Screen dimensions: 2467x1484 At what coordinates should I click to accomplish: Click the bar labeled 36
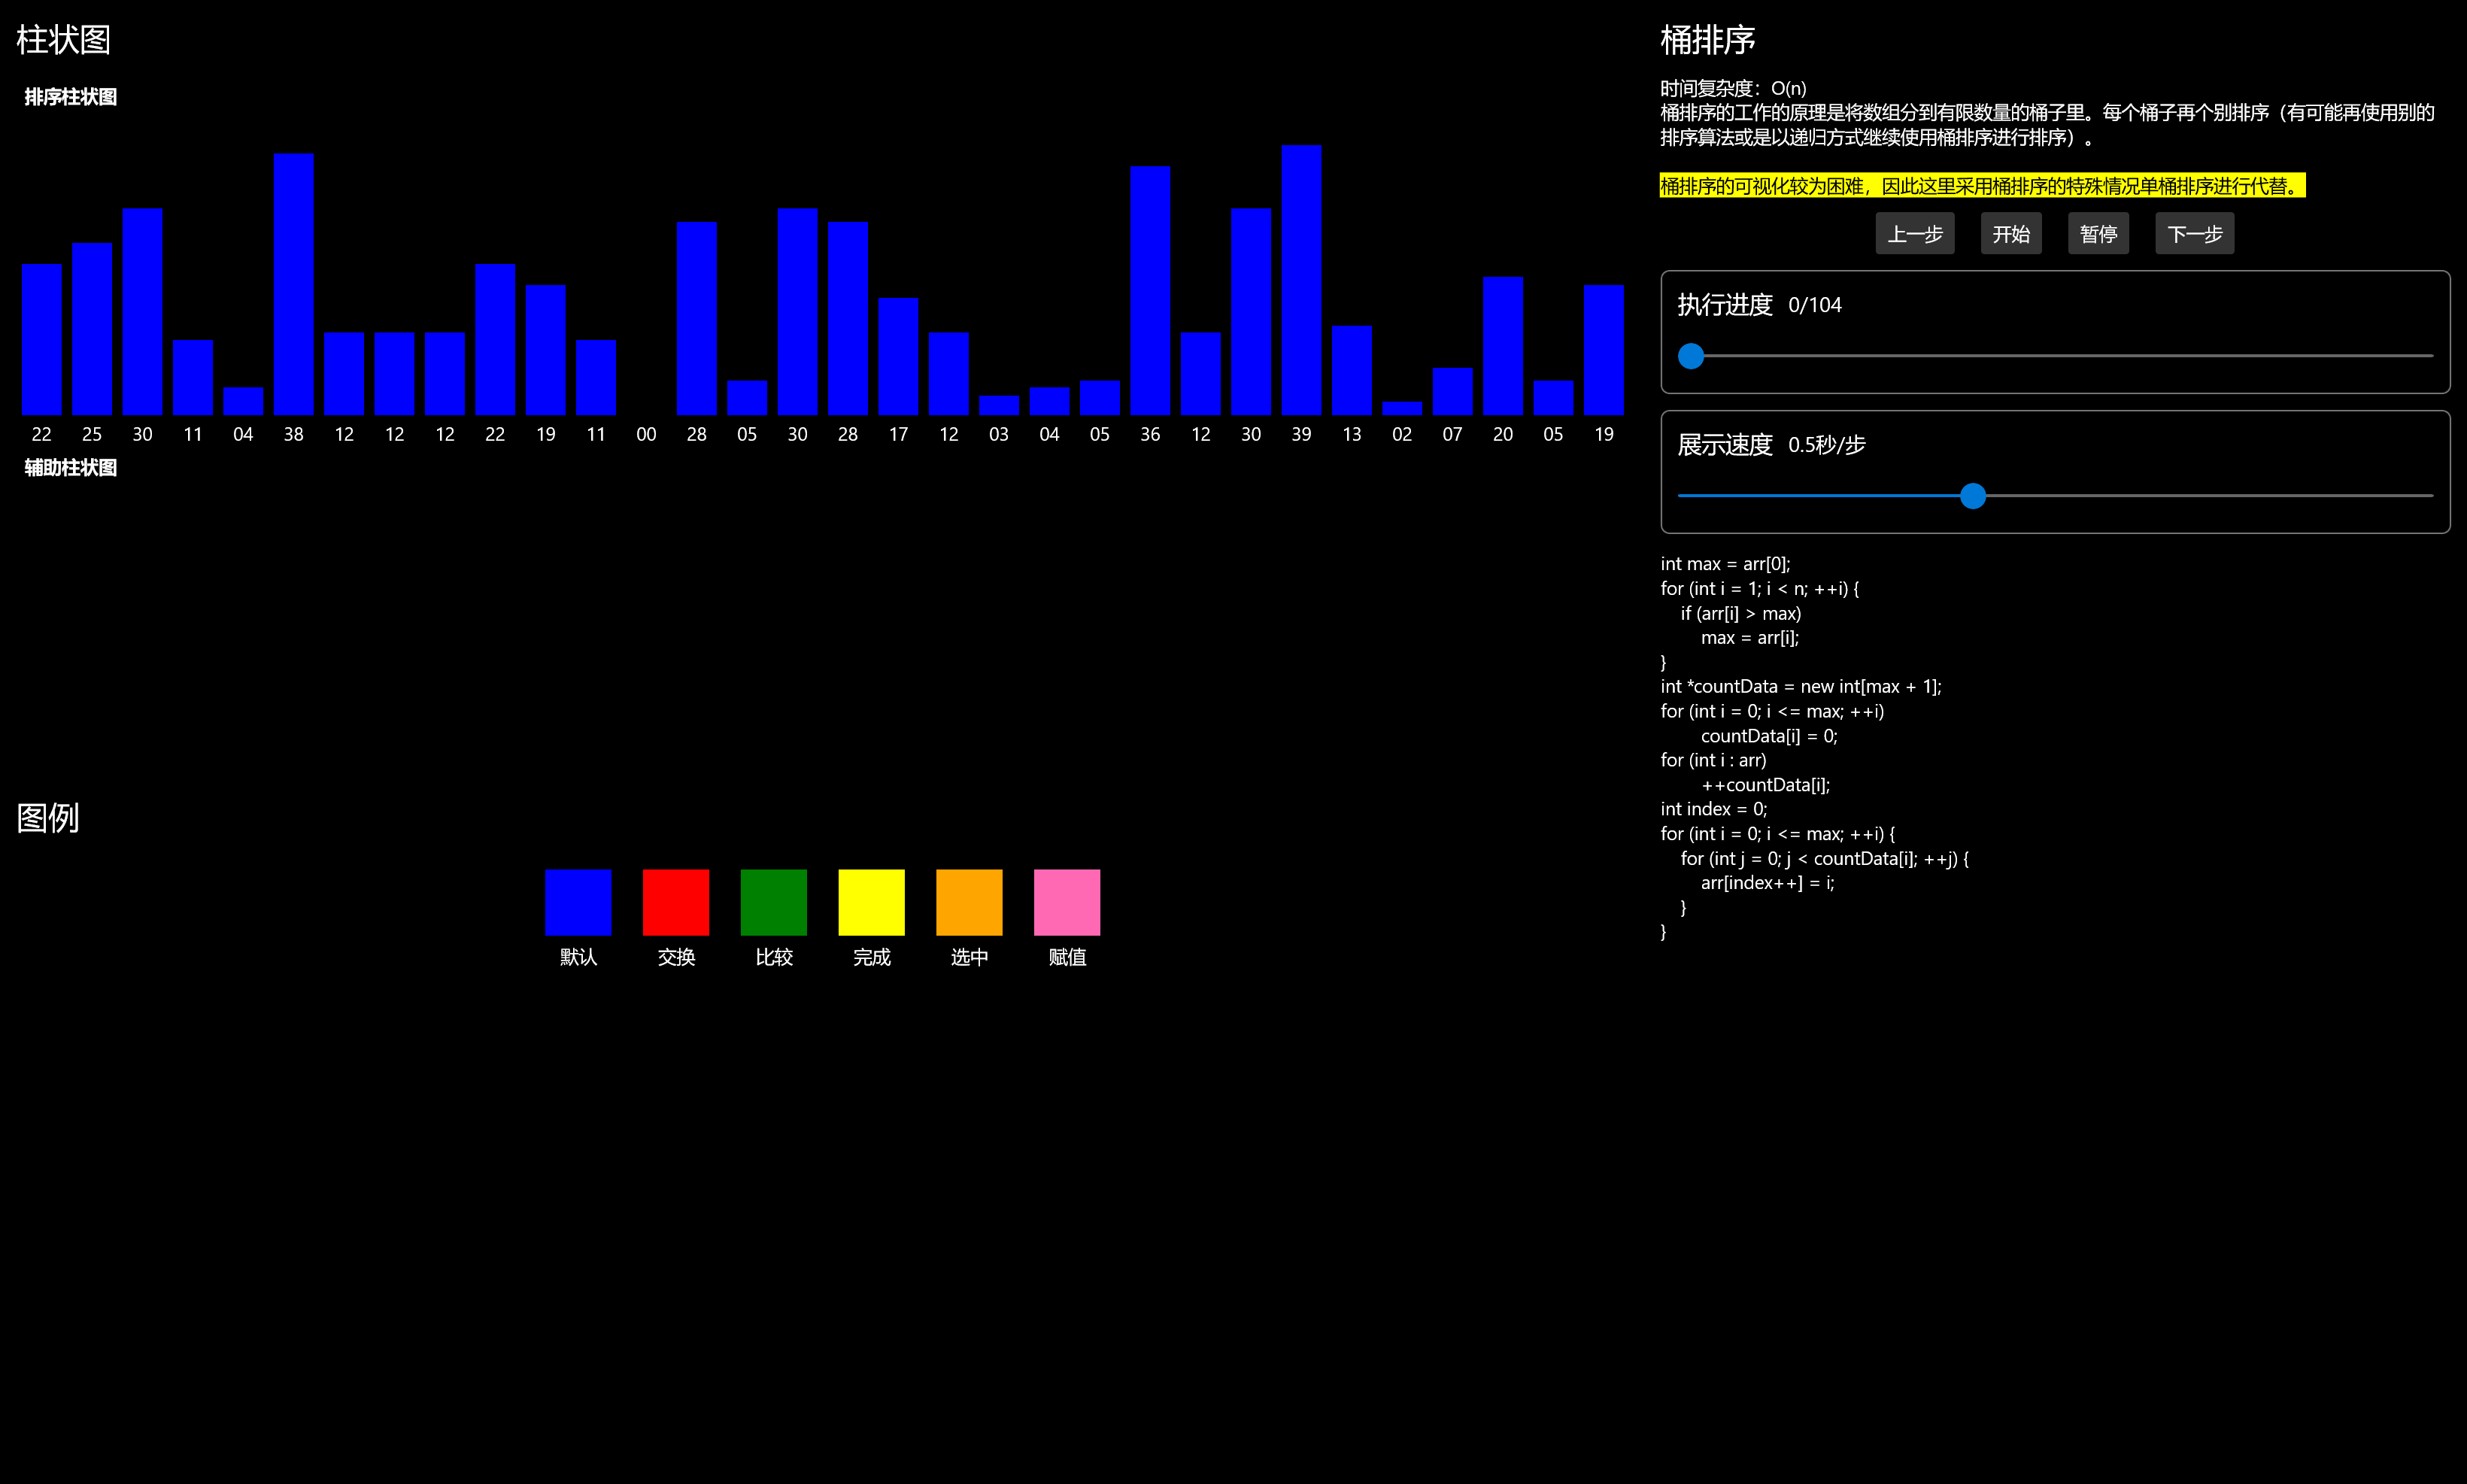(x=1150, y=291)
